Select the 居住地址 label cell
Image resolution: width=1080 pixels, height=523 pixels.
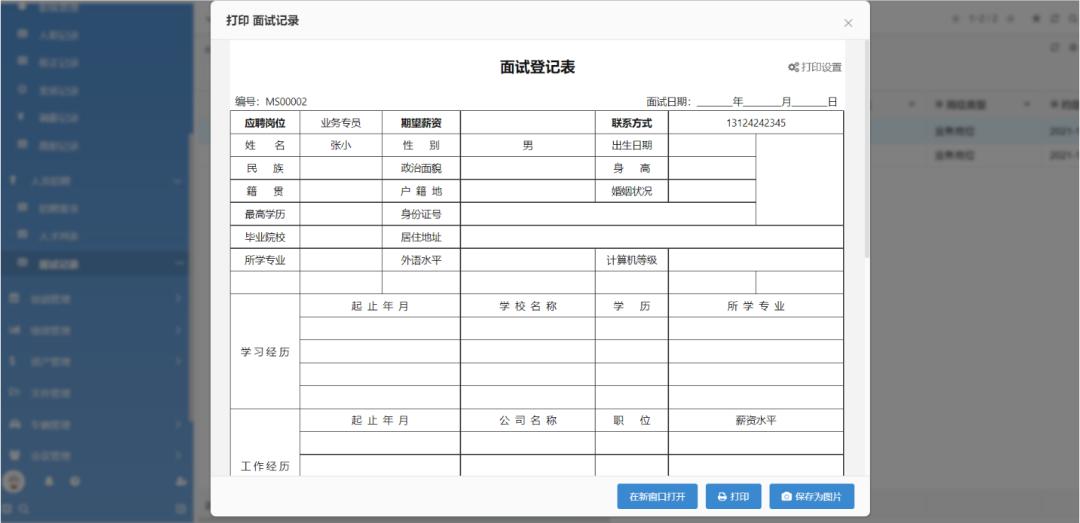point(422,237)
